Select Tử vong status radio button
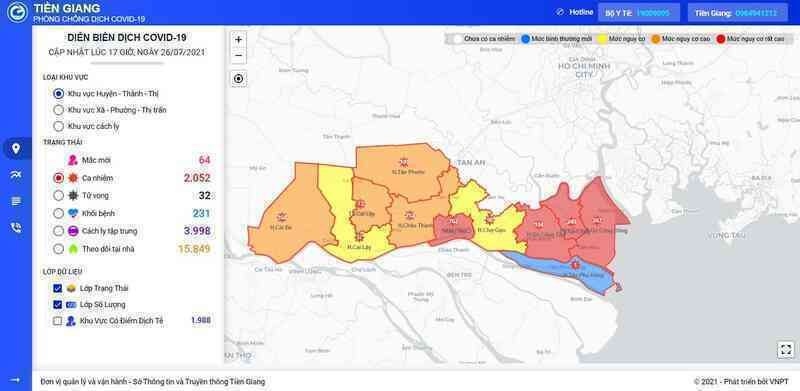 (59, 196)
